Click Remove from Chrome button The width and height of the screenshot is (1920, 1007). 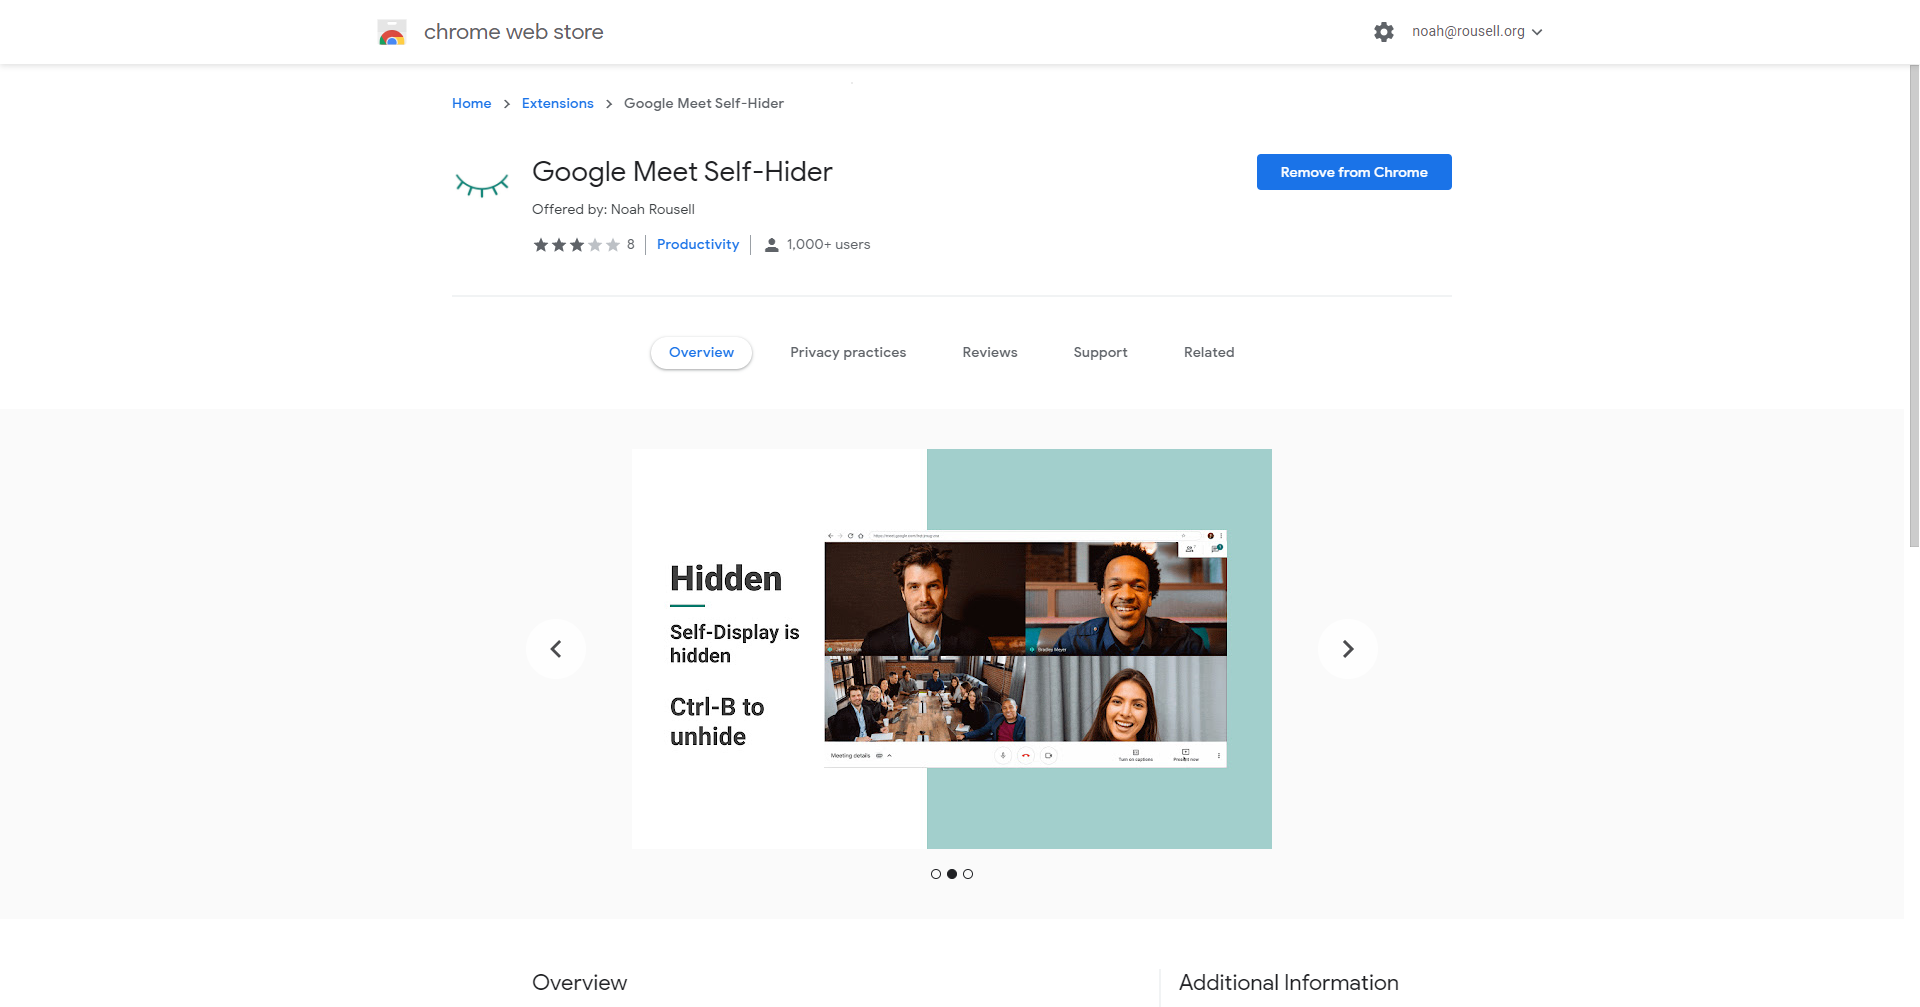[1354, 172]
